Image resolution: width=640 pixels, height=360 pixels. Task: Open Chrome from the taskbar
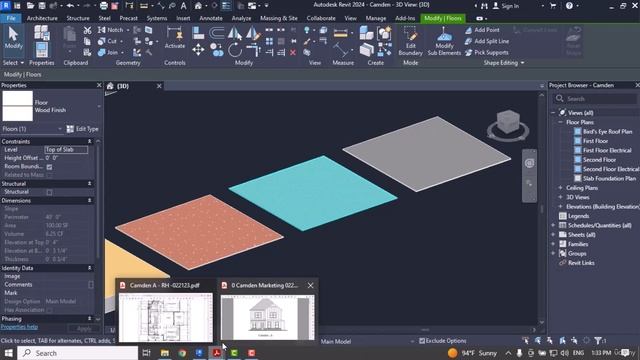tap(182, 353)
